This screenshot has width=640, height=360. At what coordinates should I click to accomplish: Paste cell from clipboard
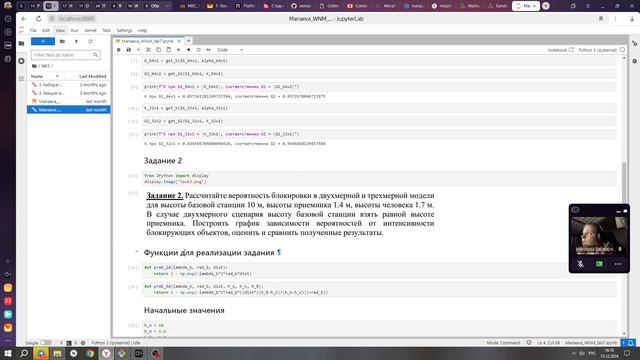pos(169,50)
